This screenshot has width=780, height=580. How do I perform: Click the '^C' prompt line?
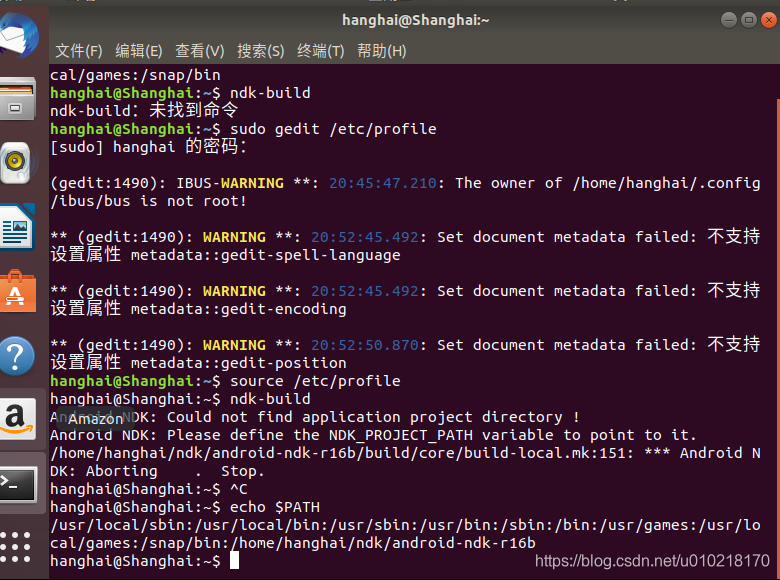[x=149, y=489]
